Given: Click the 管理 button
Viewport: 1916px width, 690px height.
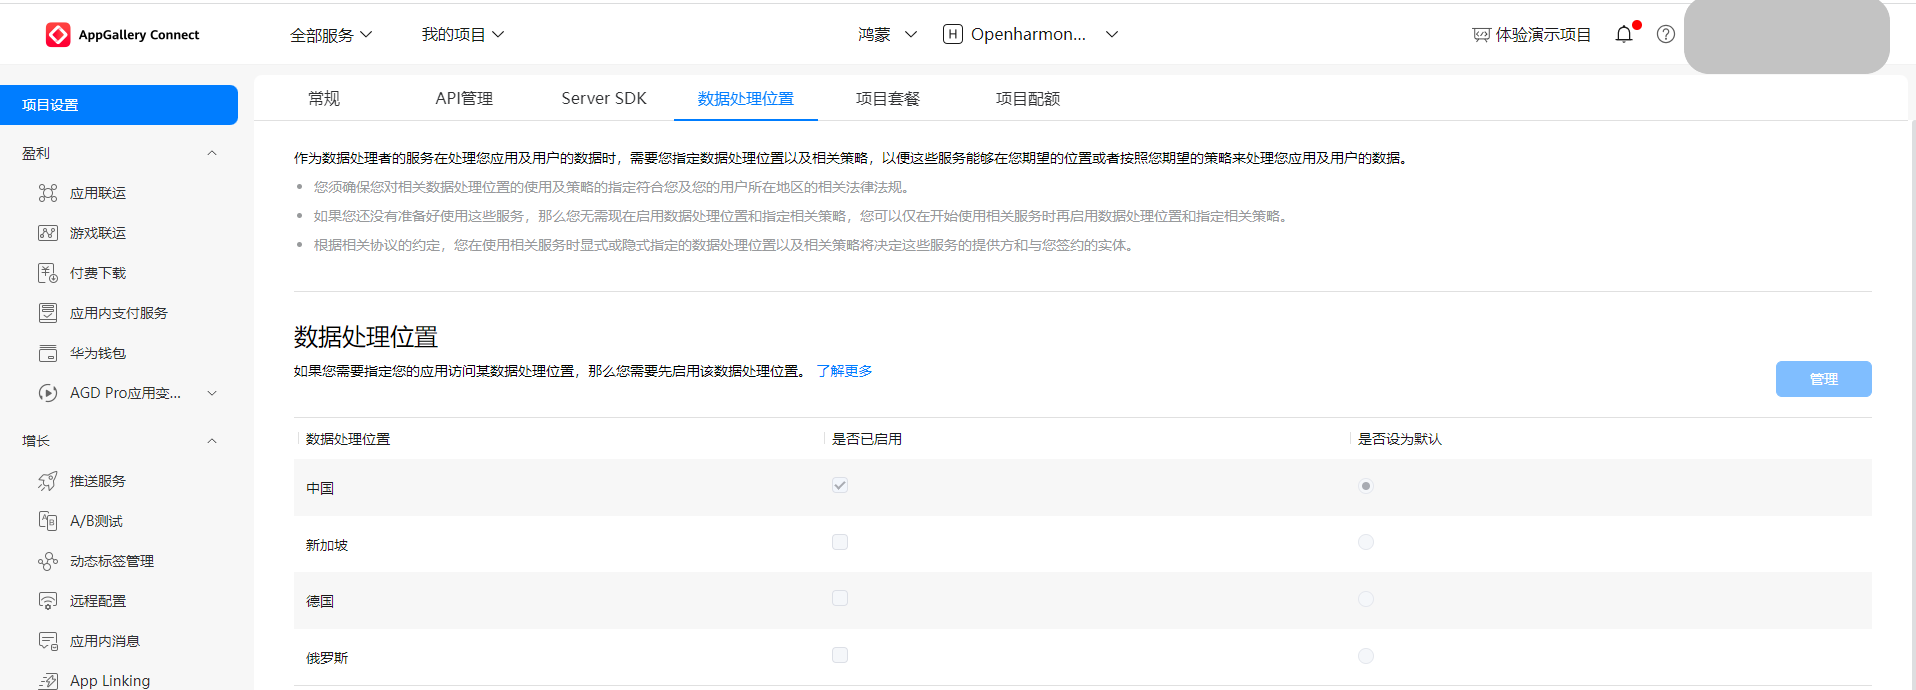Looking at the screenshot, I should point(1824,379).
